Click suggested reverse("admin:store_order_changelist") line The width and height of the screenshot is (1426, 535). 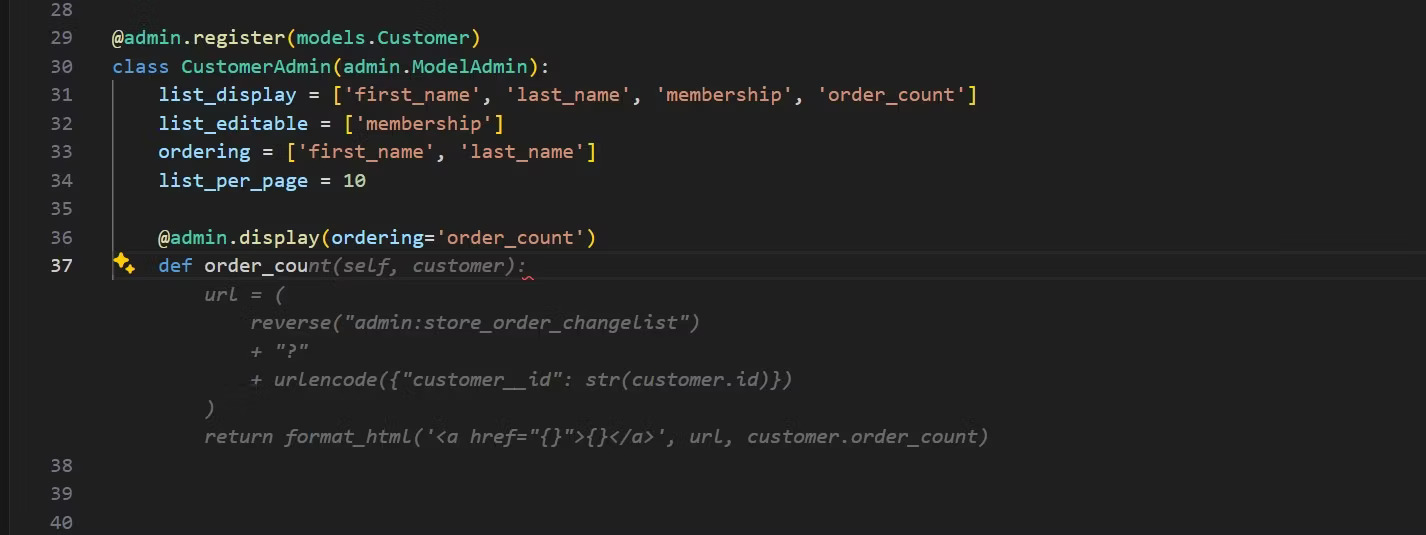475,323
